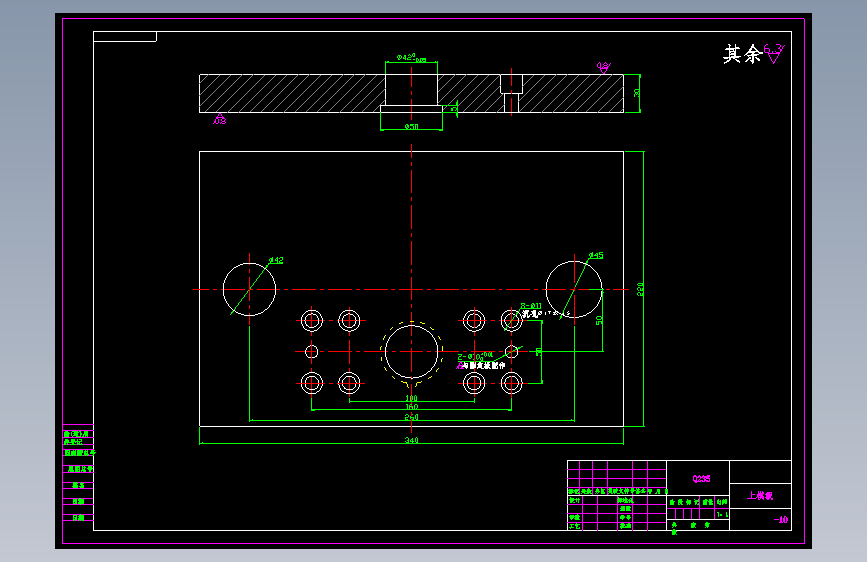Select the 260 dimension text
The image size is (867, 562).
(x=411, y=417)
